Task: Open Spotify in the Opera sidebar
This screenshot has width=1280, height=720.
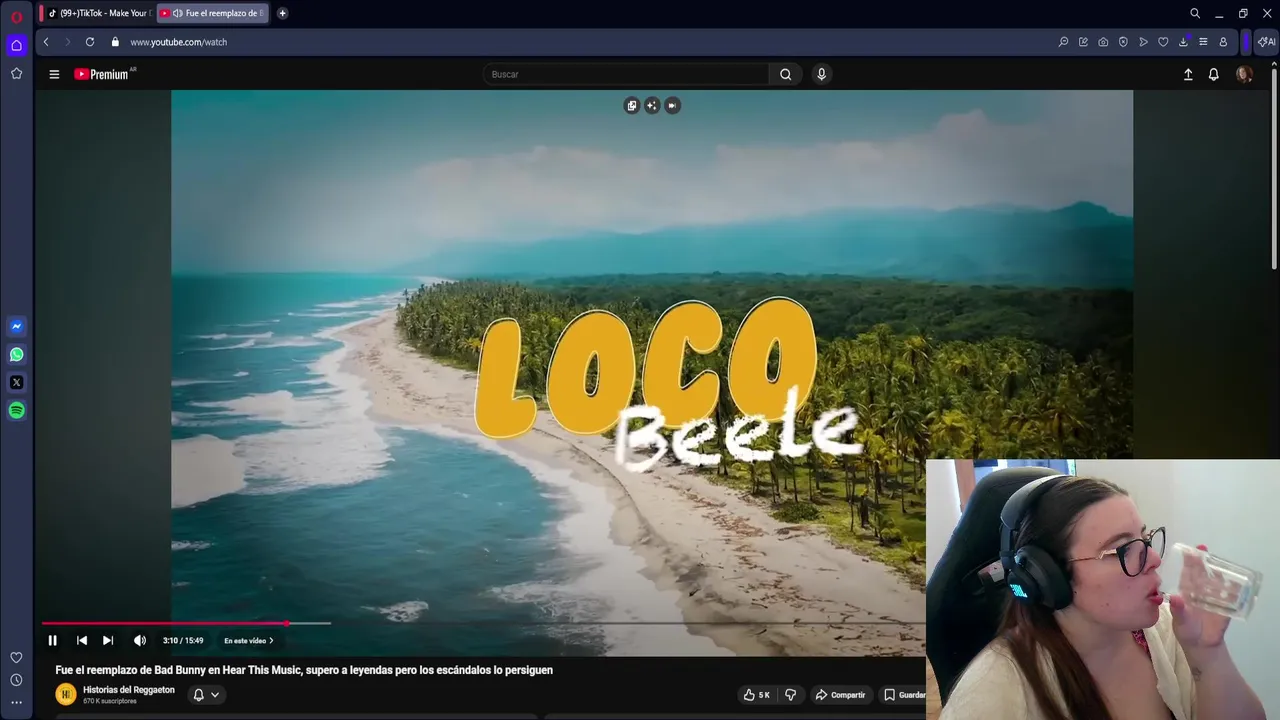Action: click(16, 410)
